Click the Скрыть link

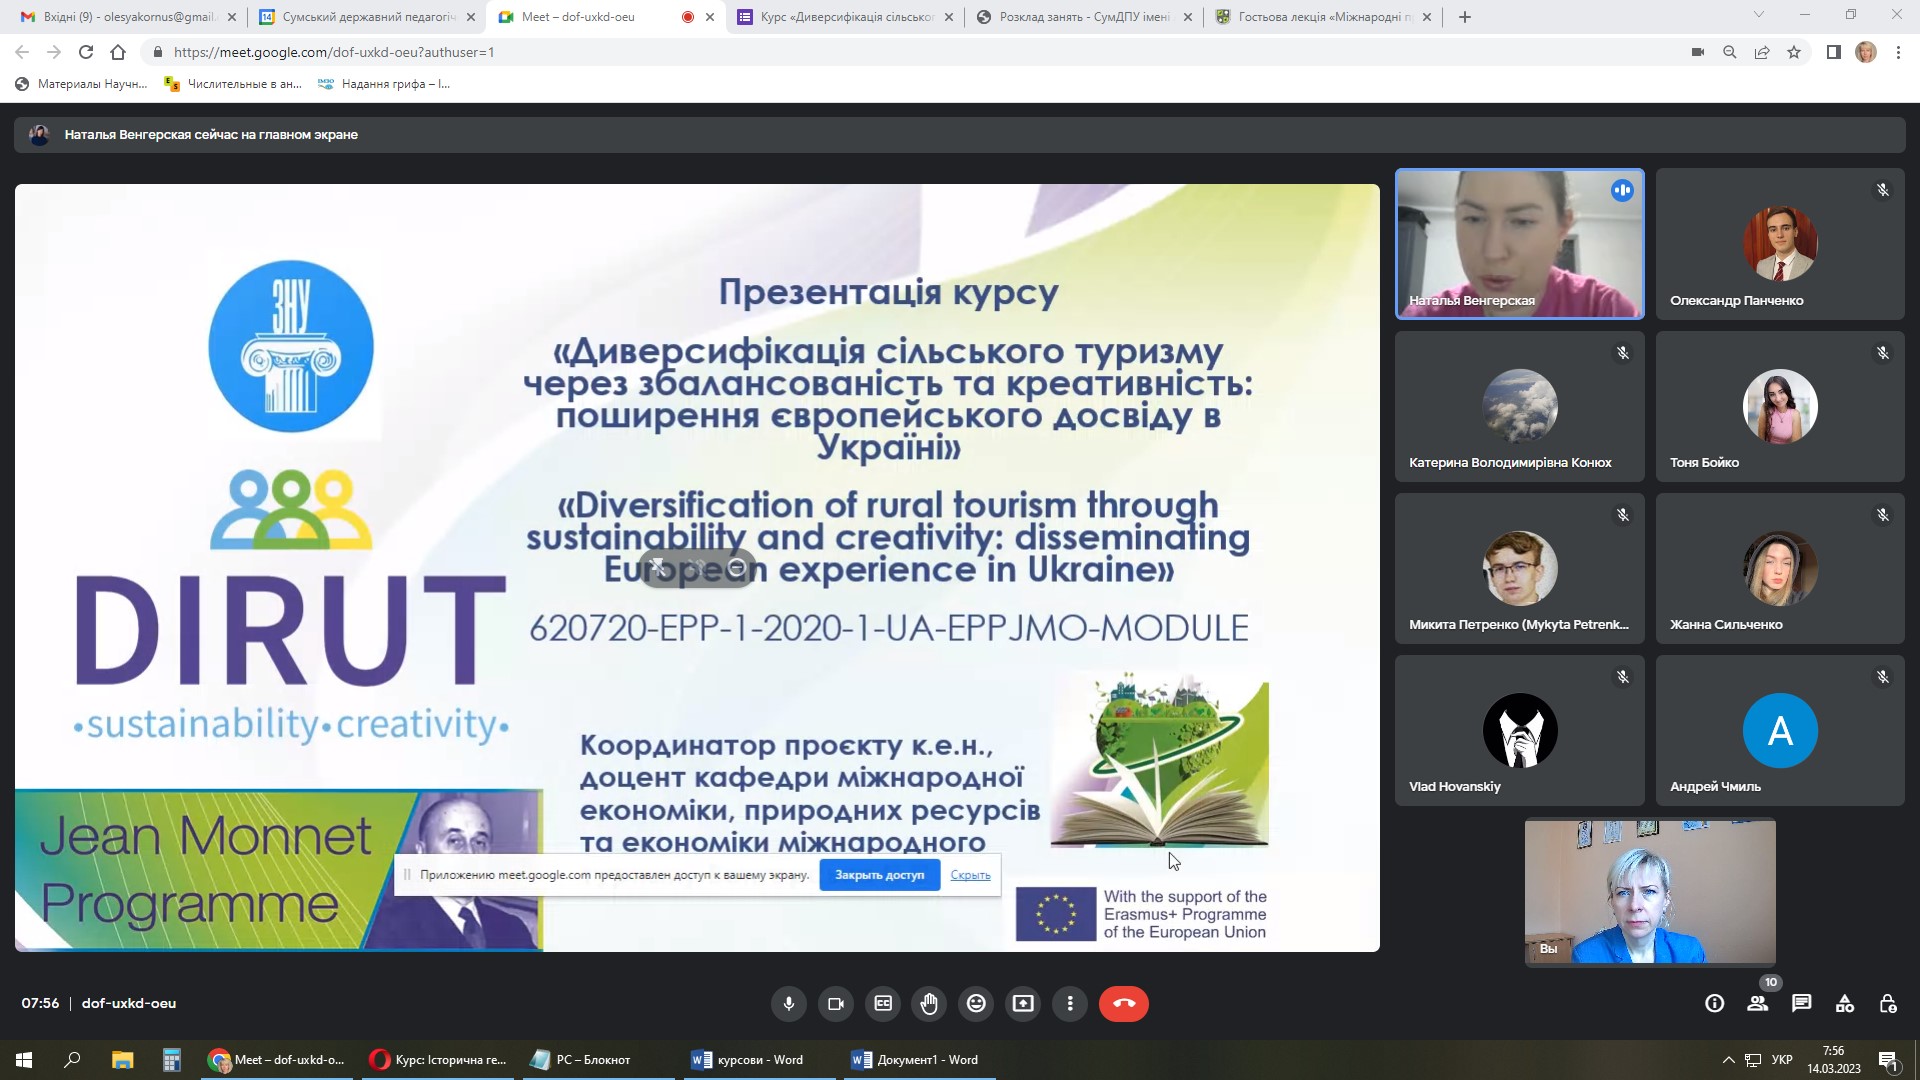[x=970, y=875]
